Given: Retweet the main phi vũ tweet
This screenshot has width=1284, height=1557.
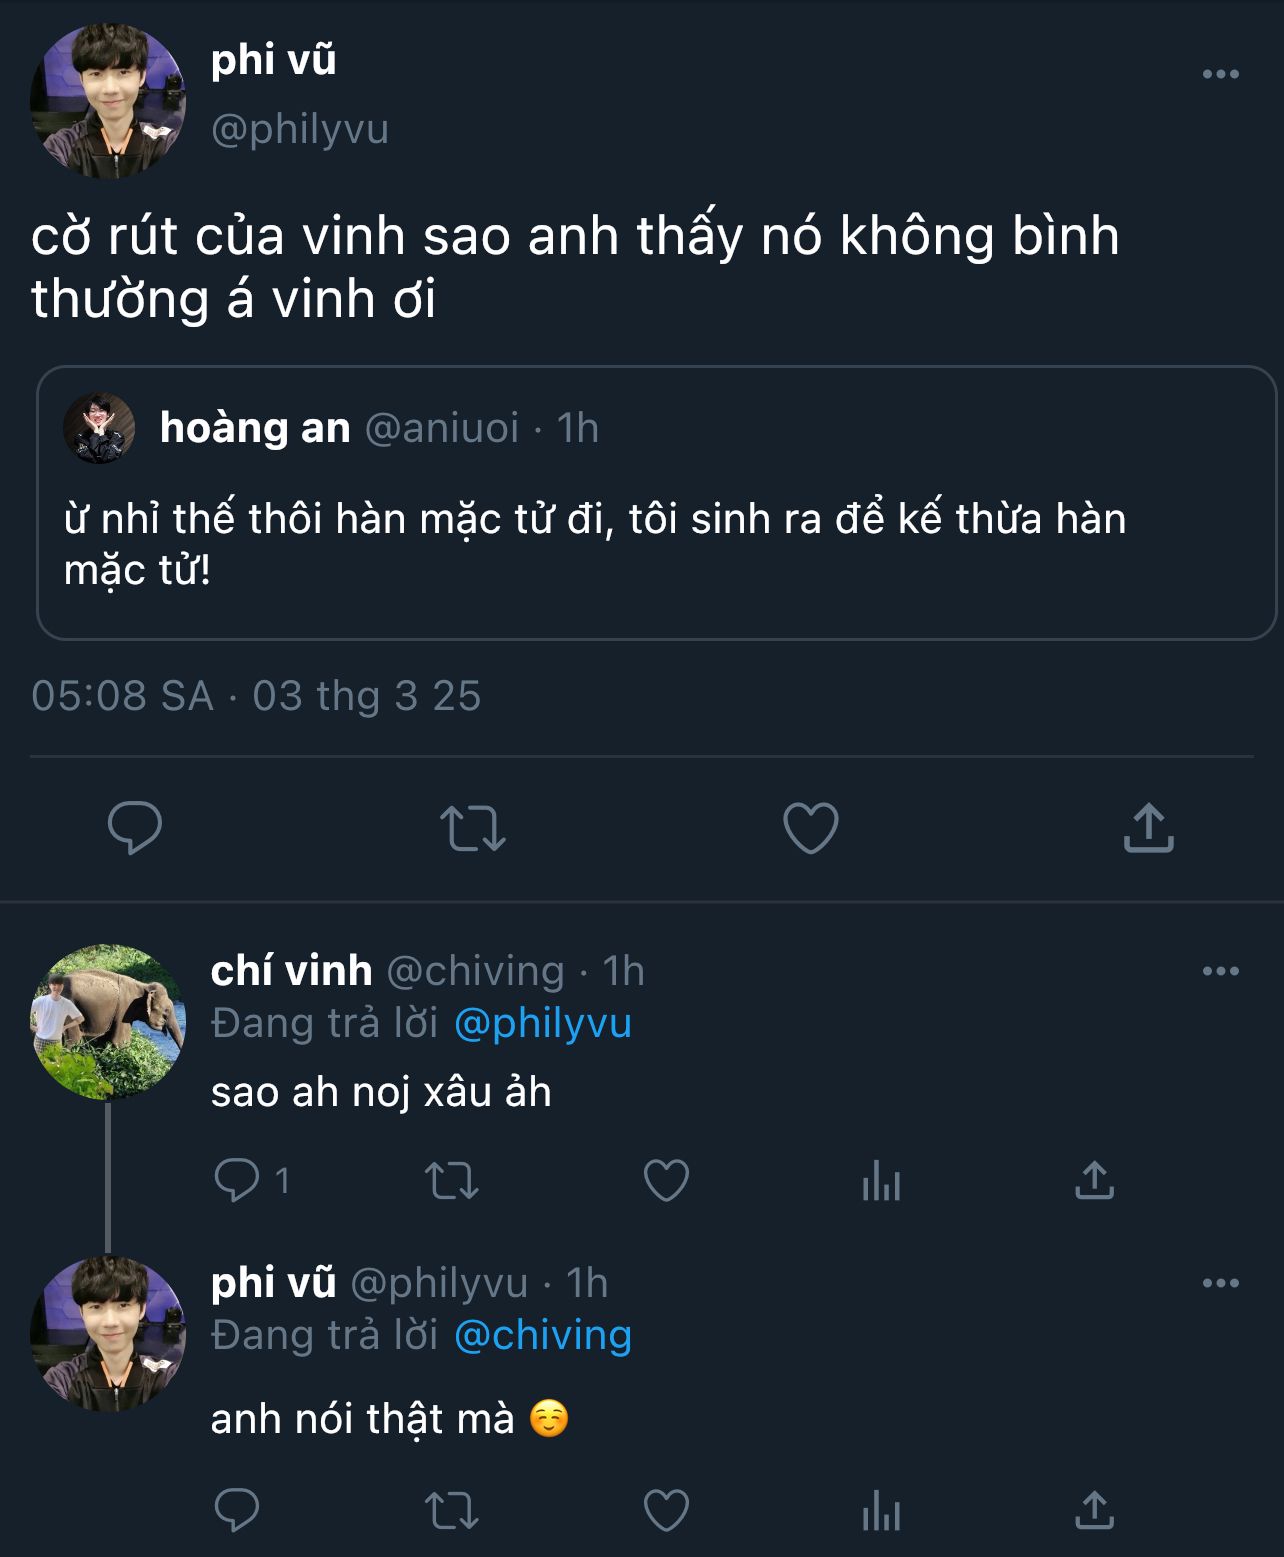Looking at the screenshot, I should 473,828.
